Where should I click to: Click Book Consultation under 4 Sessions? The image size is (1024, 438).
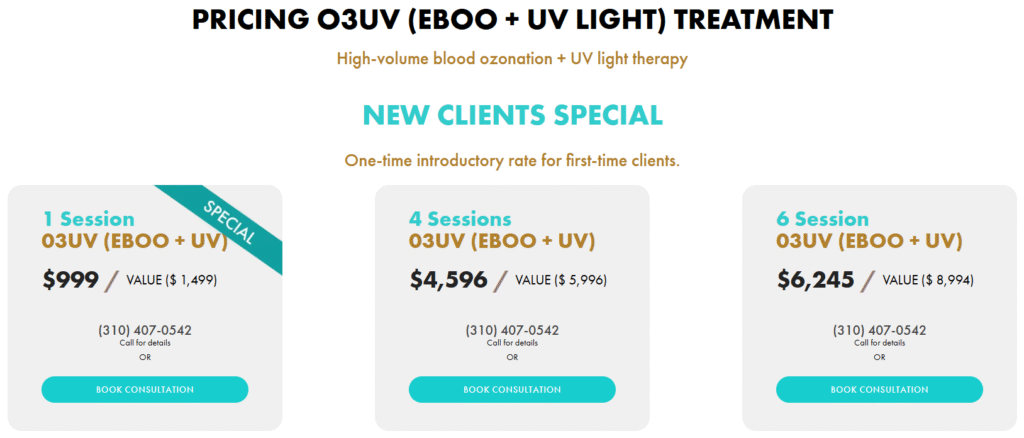tap(512, 390)
